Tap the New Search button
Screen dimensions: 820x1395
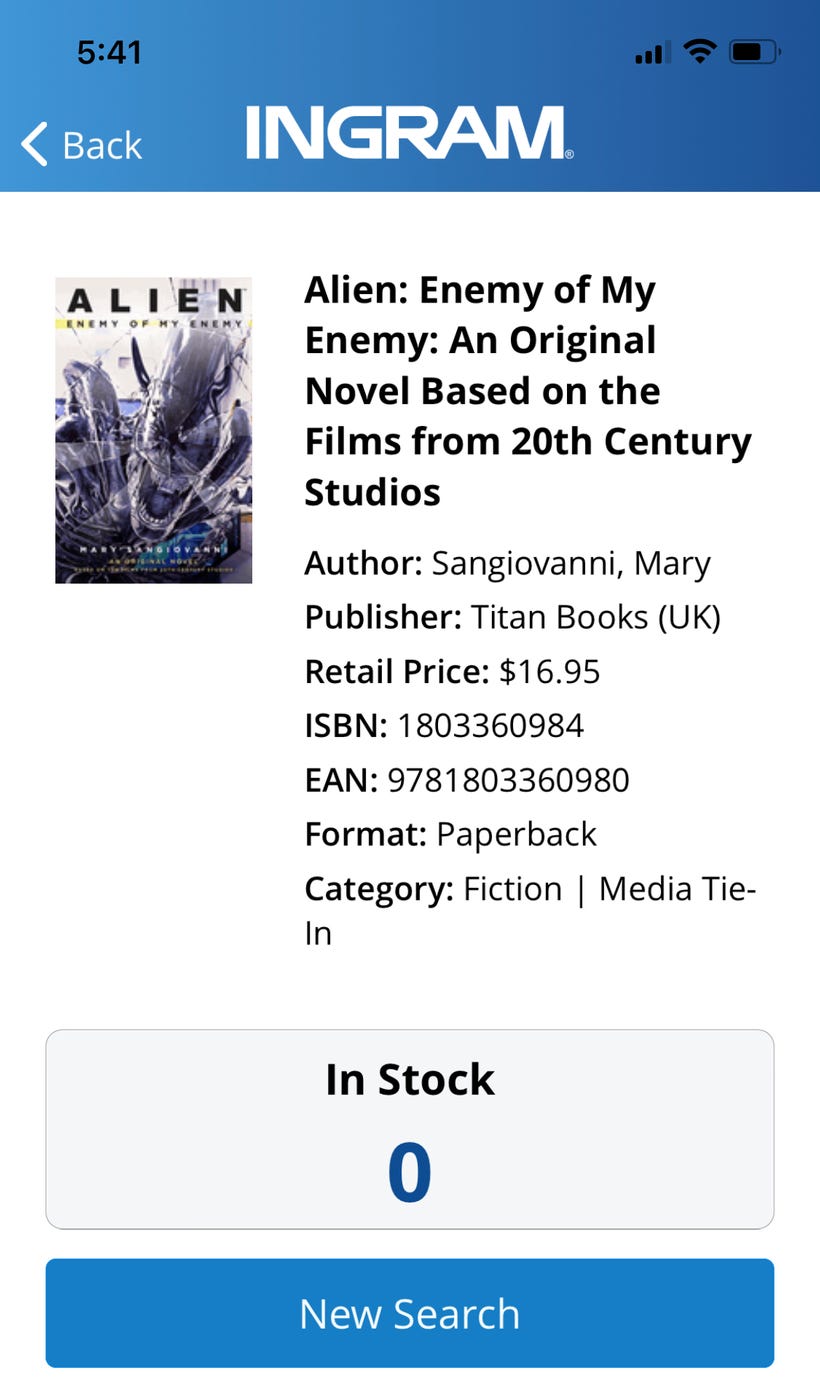410,1313
